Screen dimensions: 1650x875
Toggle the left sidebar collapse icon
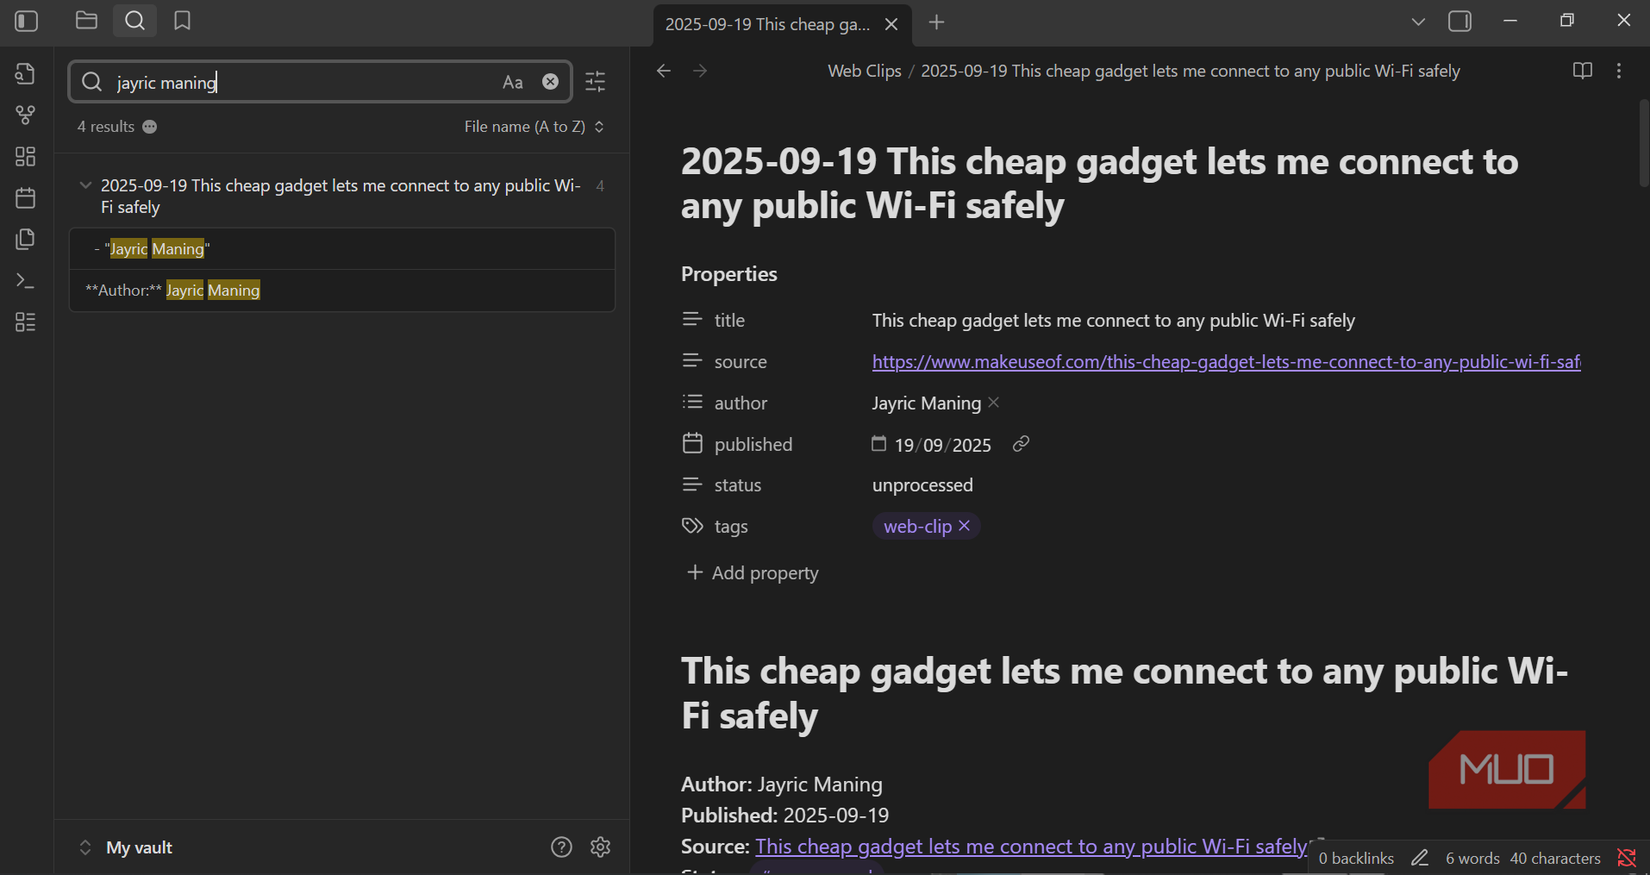pyautogui.click(x=27, y=21)
